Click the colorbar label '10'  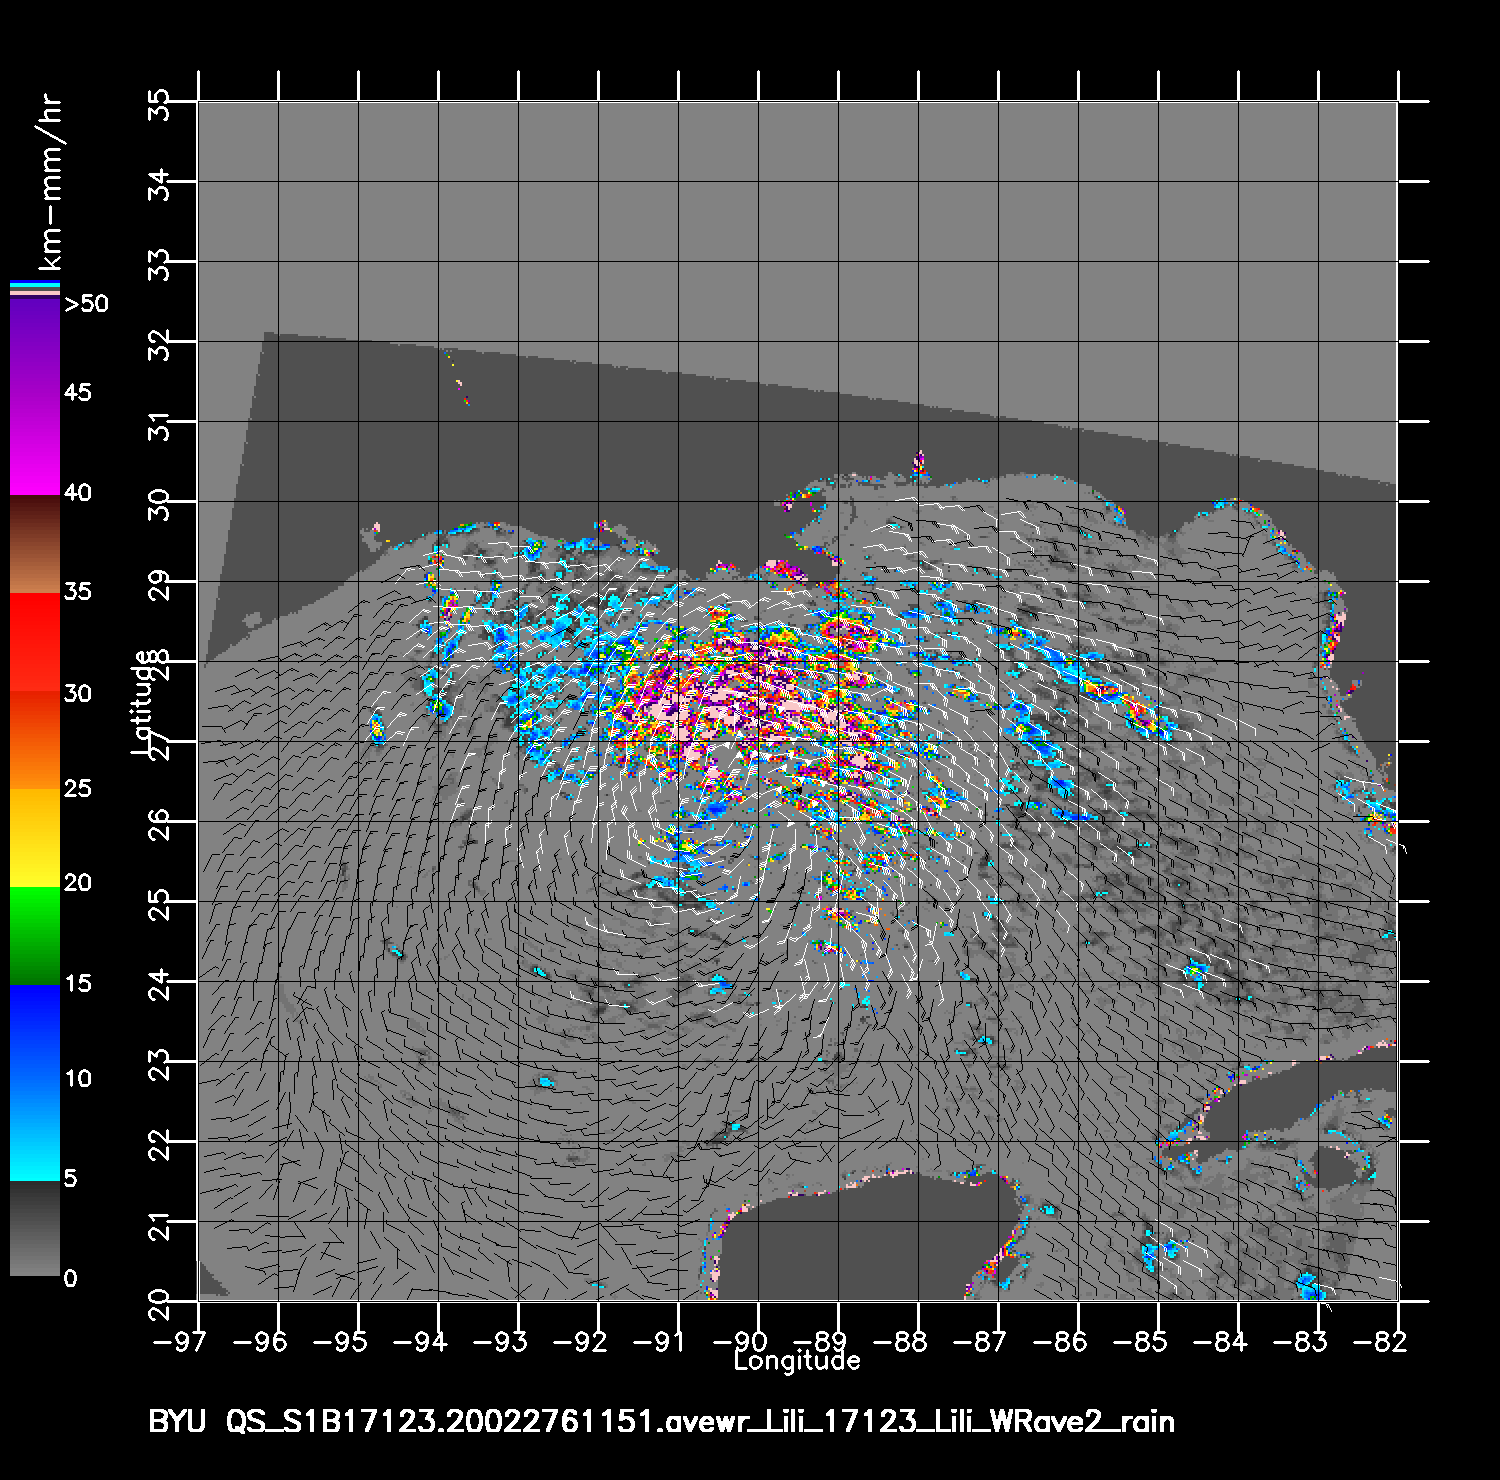pos(77,1078)
